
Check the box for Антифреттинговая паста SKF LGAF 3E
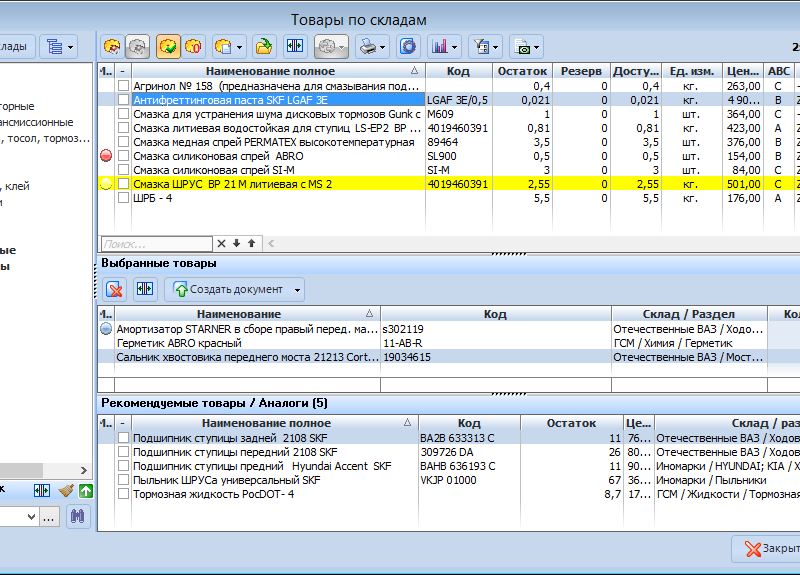(123, 99)
